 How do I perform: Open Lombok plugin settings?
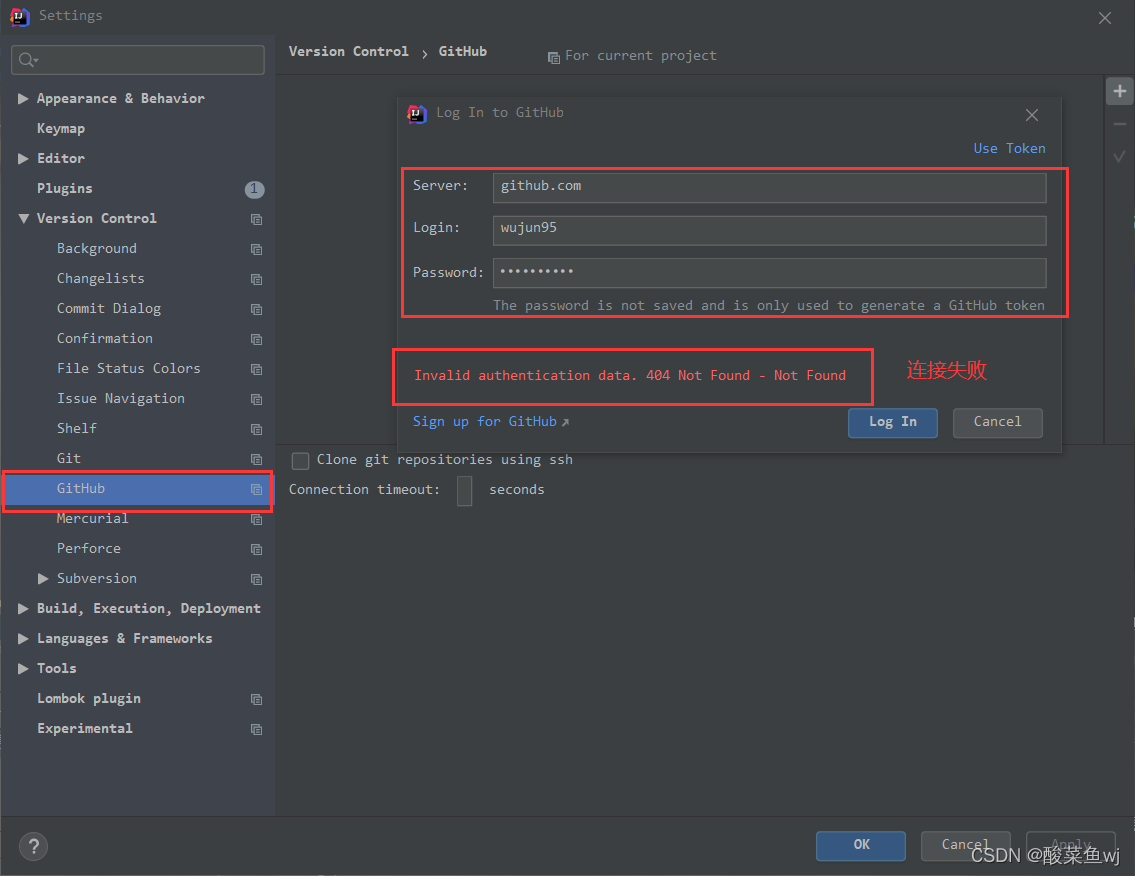89,699
